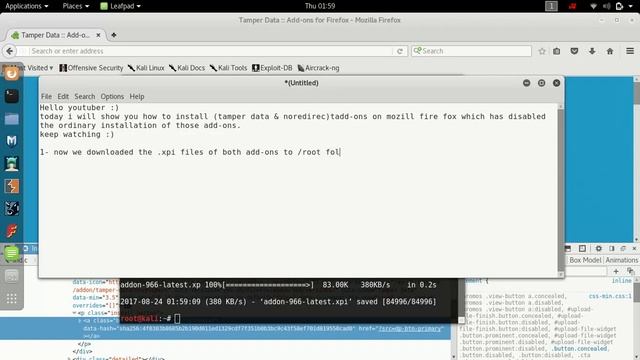Open Kali Linux bookmark
640x360 pixels.
click(x=146, y=68)
